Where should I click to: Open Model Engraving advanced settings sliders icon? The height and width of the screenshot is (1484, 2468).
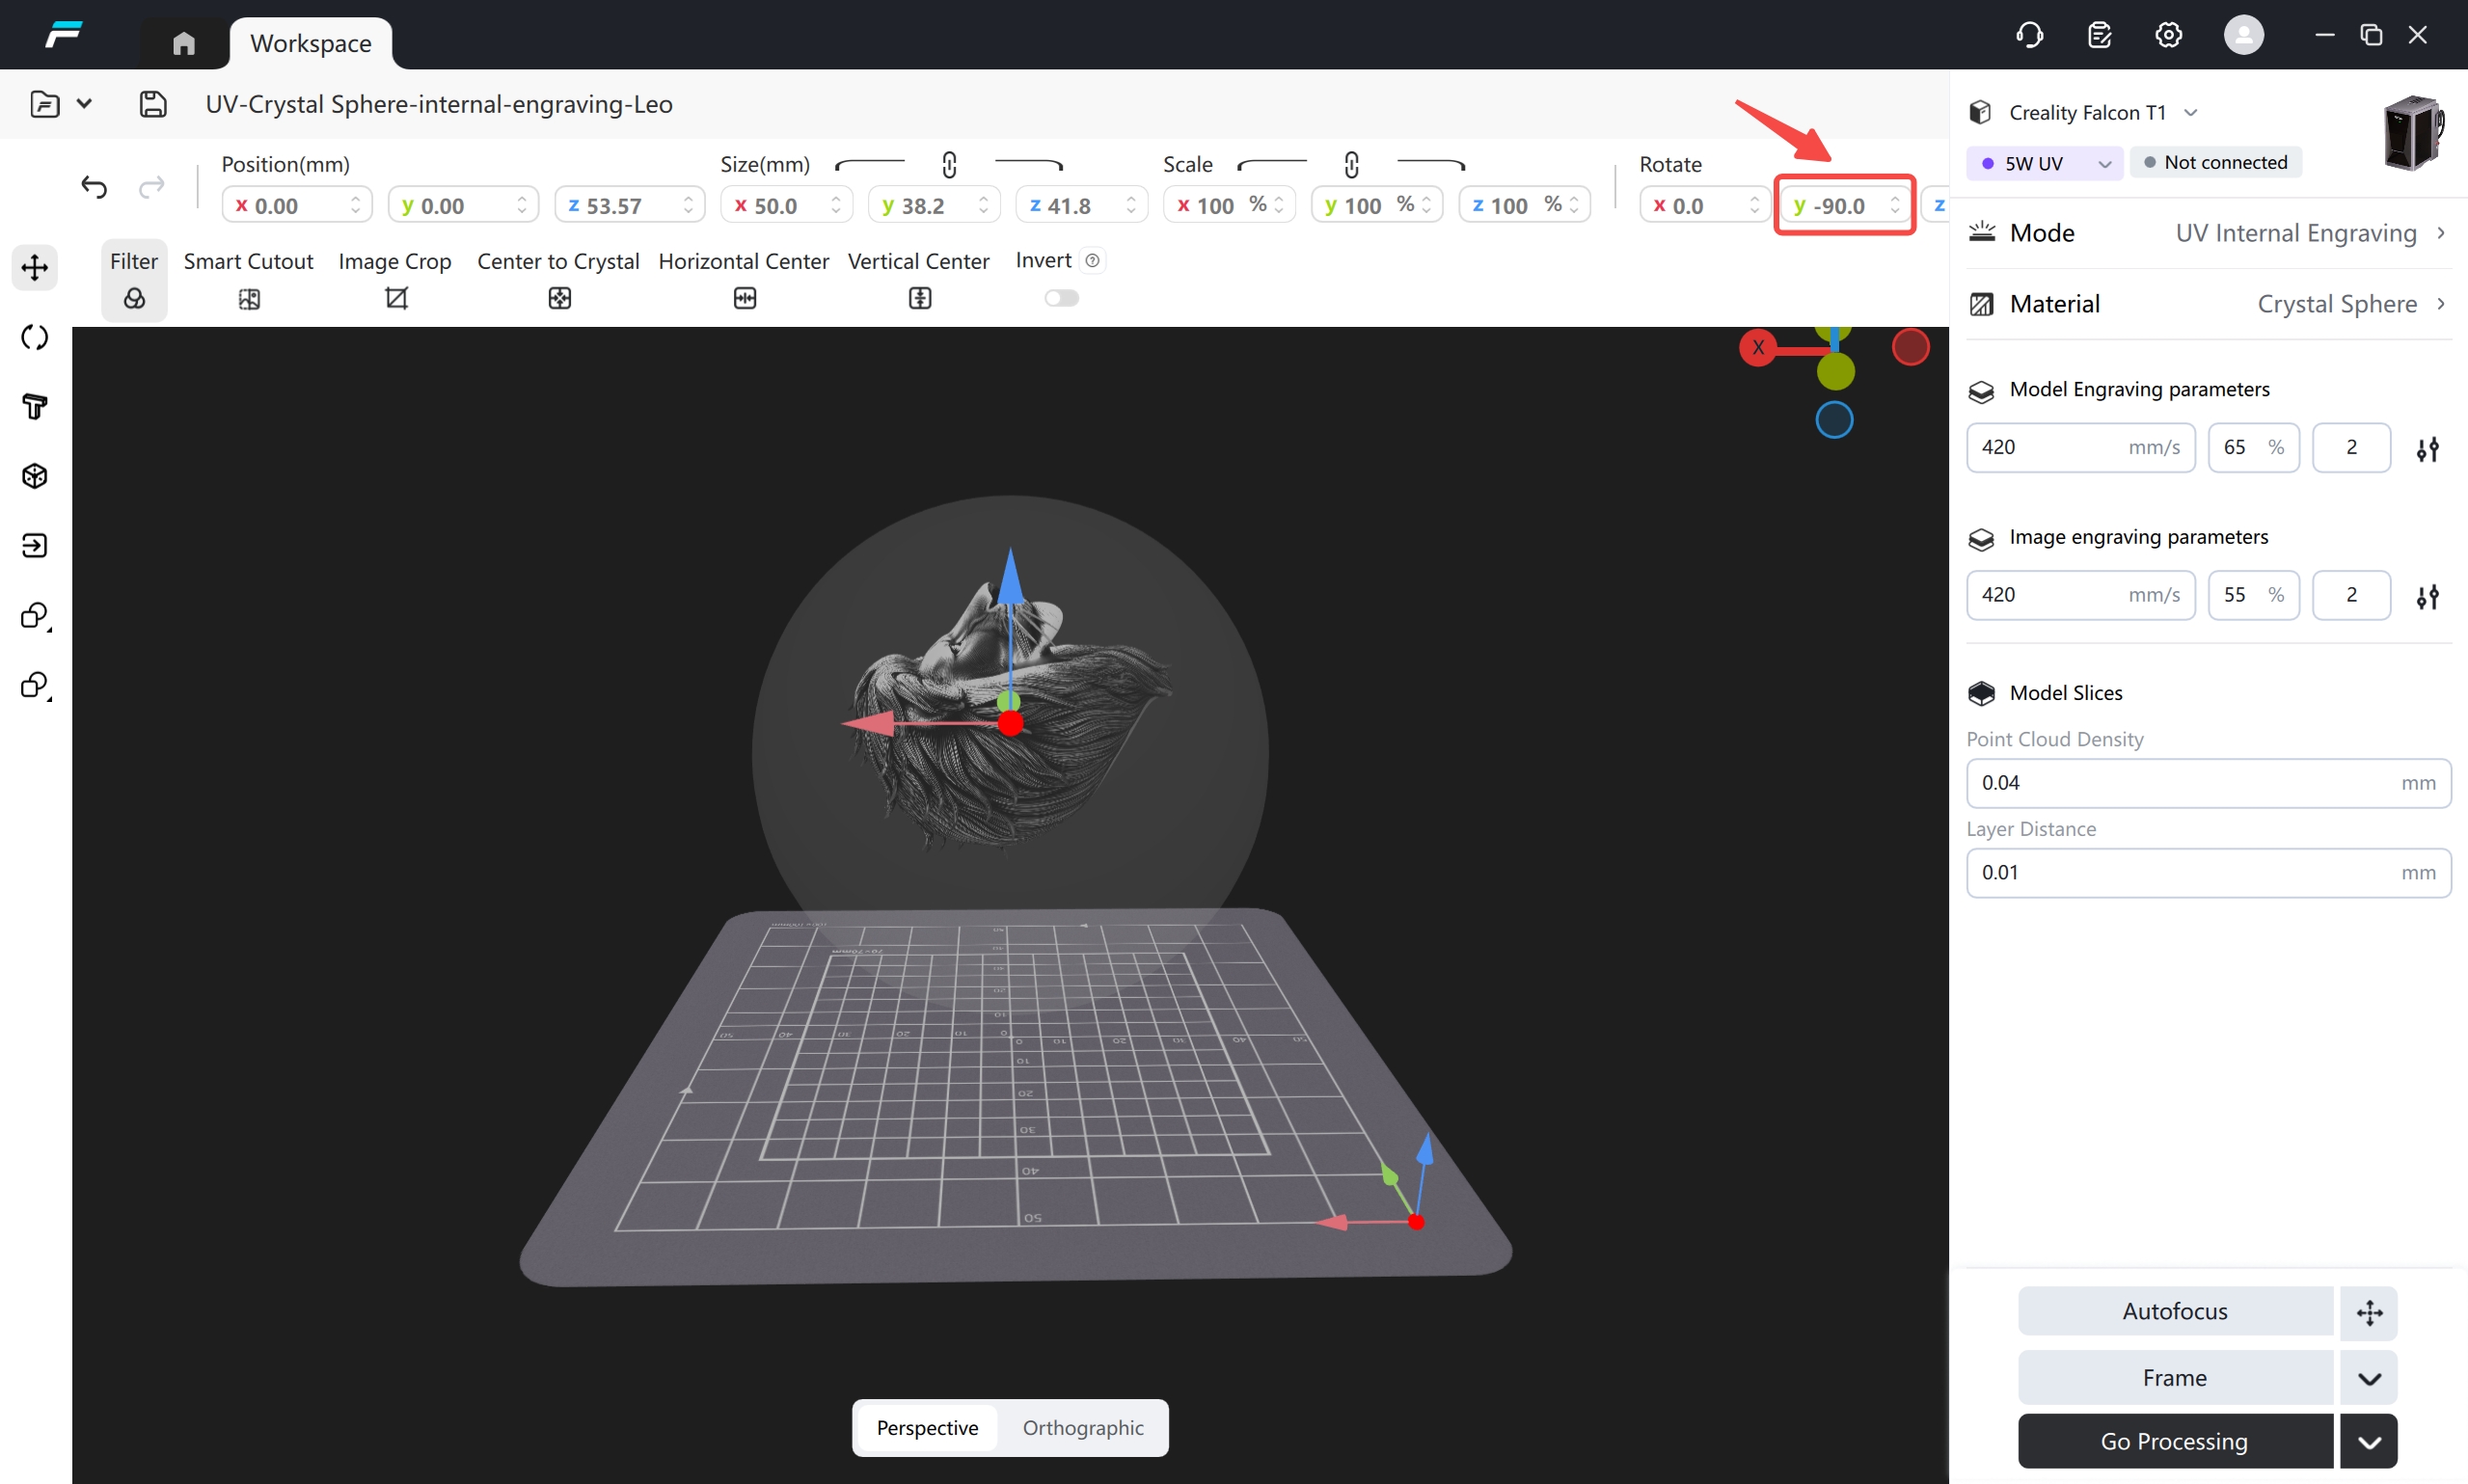coord(2427,449)
